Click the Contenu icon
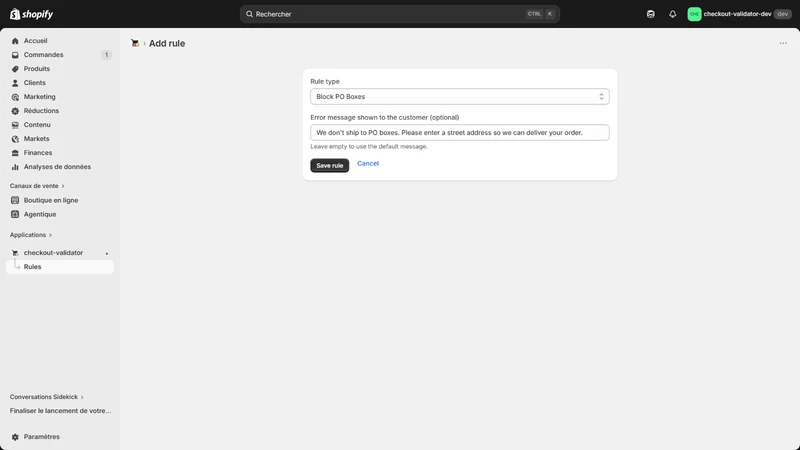Viewport: 800px width, 450px height. click(15, 124)
